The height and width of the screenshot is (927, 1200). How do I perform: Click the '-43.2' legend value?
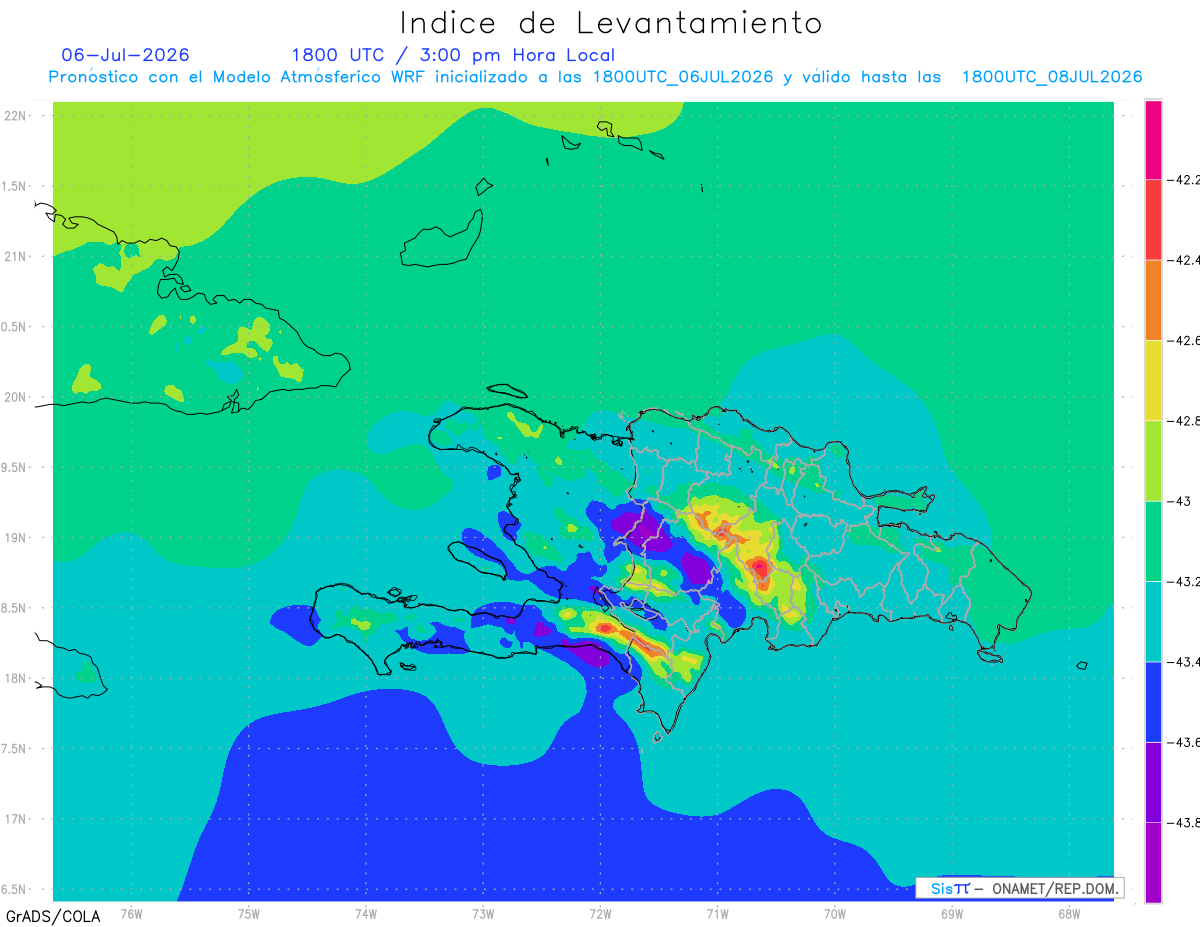[x=1183, y=581]
